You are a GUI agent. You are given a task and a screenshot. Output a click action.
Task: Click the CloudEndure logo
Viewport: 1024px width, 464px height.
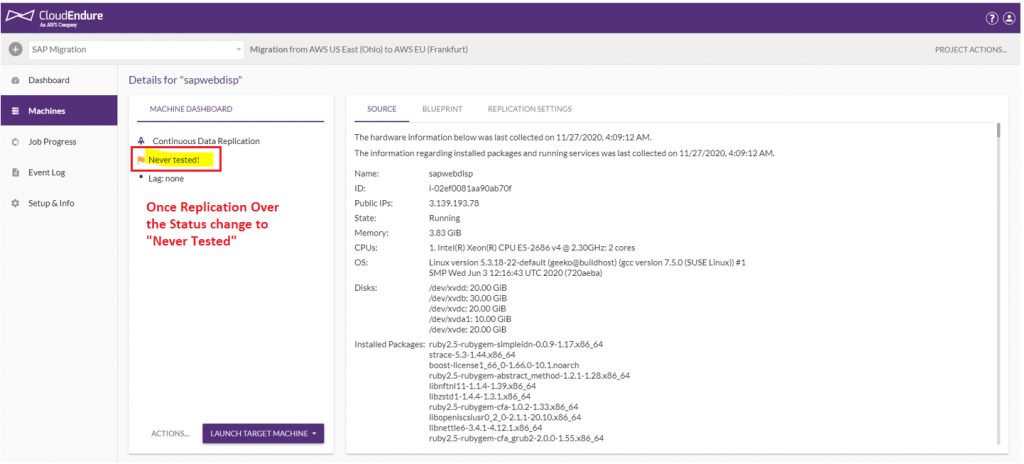tap(54, 18)
